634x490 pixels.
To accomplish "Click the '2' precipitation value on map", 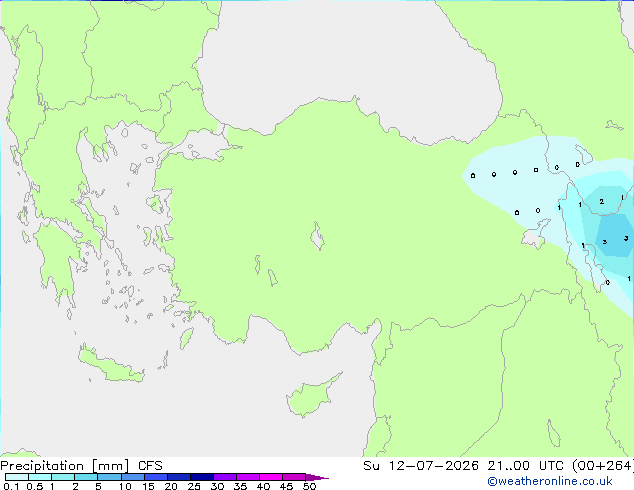I will pyautogui.click(x=602, y=201).
